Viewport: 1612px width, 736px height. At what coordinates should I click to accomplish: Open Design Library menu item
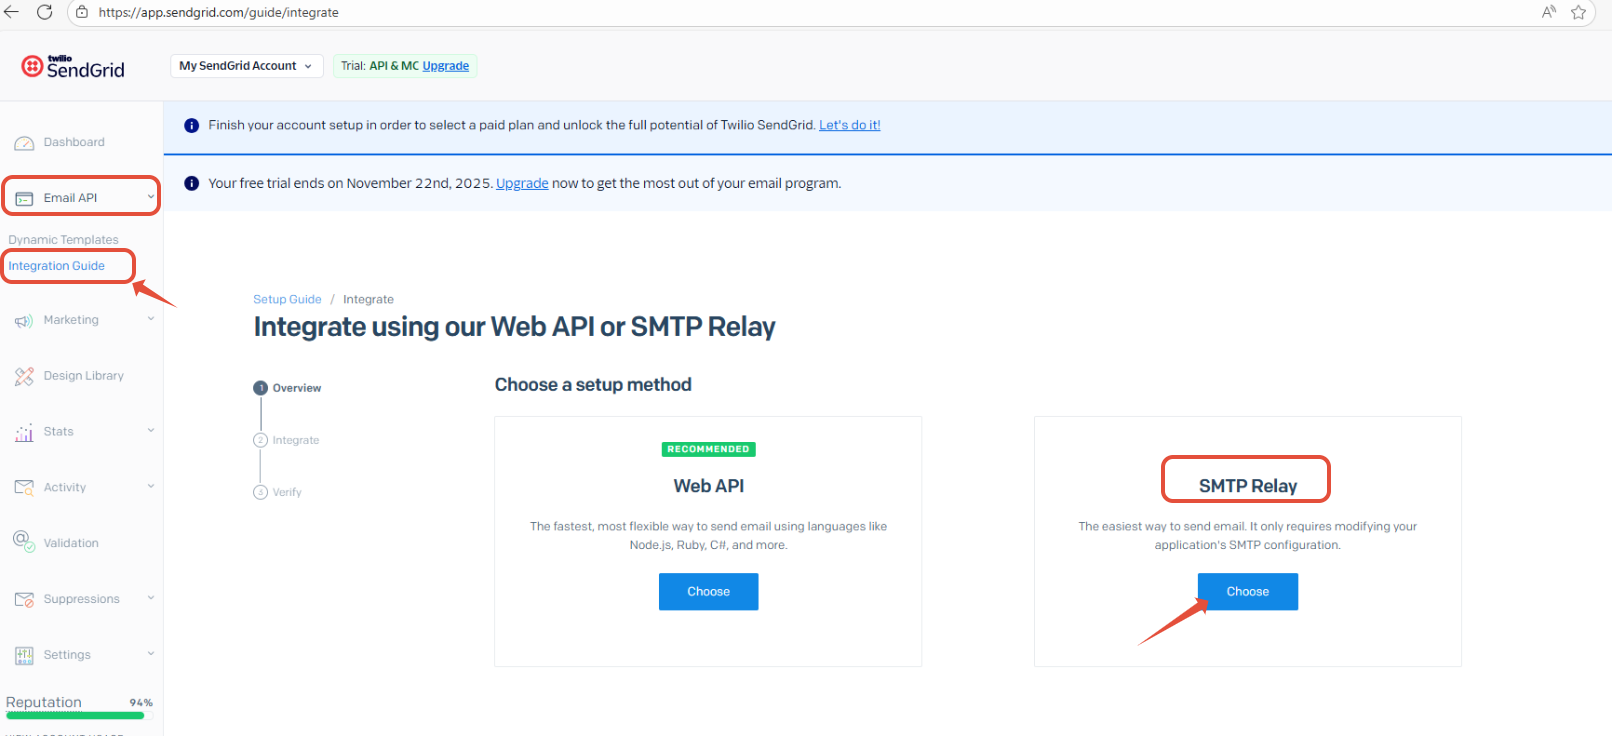(x=84, y=376)
